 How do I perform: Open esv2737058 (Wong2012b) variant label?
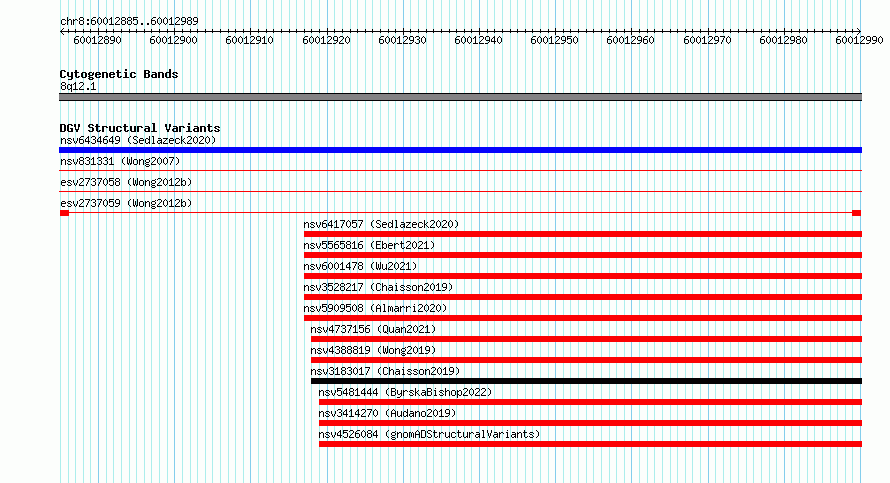pyautogui.click(x=126, y=182)
